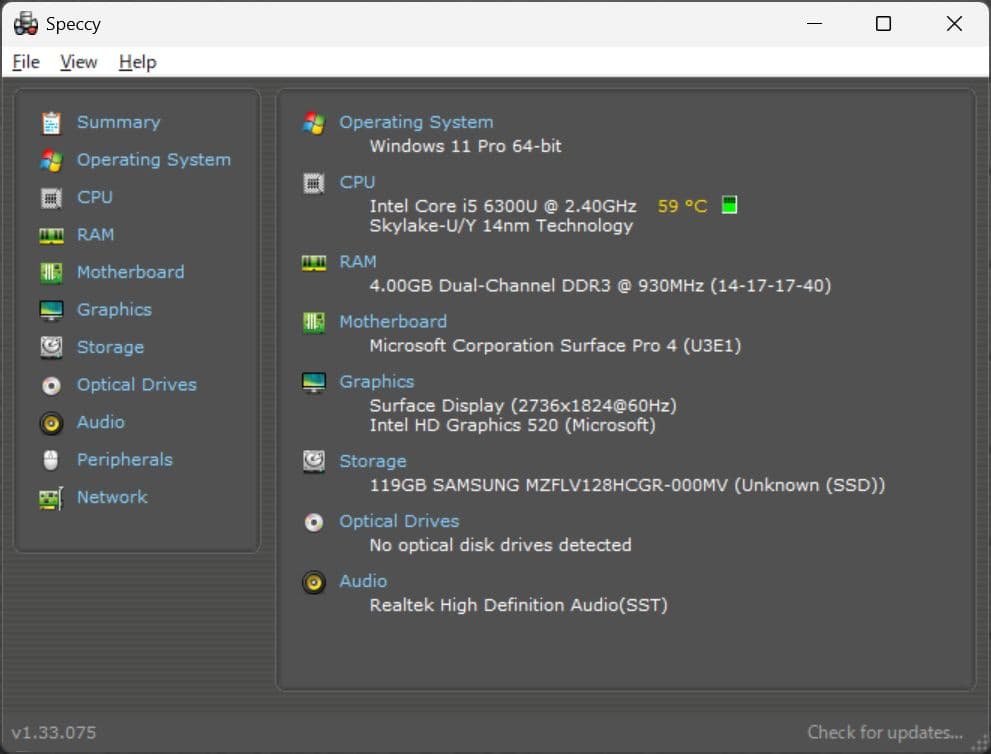Click the Graphics monitor icon in sidebar
This screenshot has height=754, width=991.
51,310
